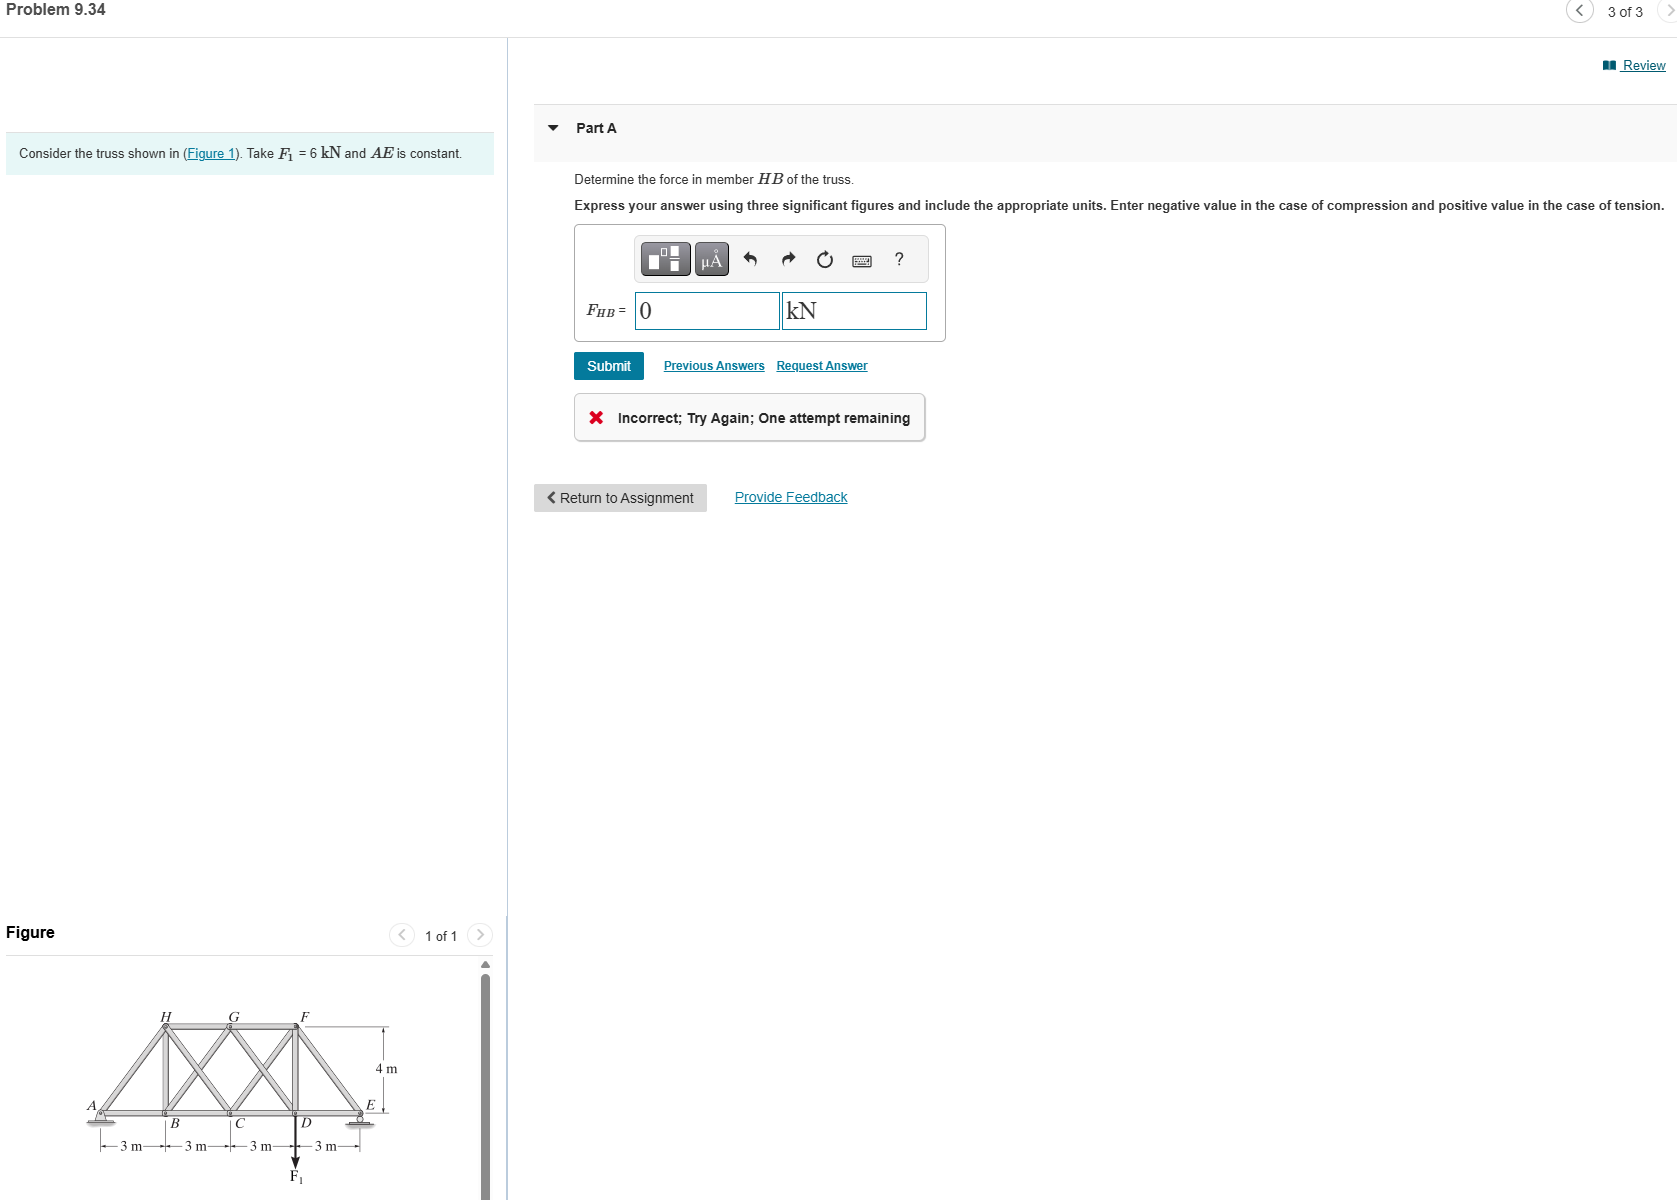Click the redo arrow in answer toolbar
This screenshot has width=1677, height=1200.
click(788, 260)
